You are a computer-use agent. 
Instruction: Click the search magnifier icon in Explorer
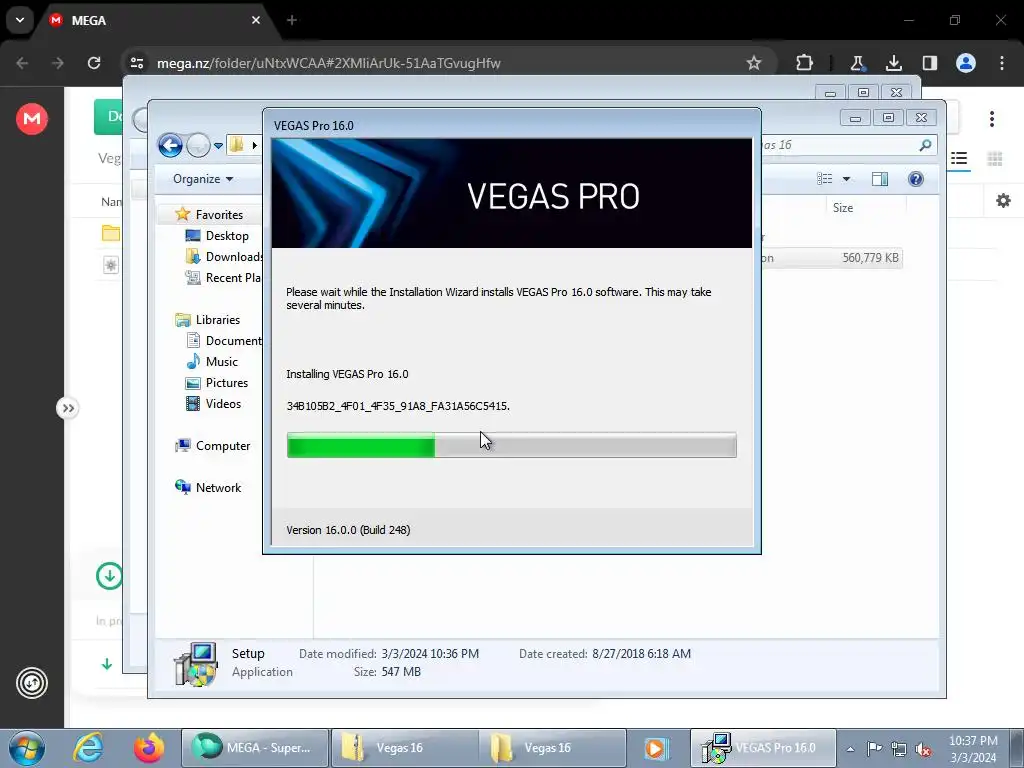pyautogui.click(x=925, y=145)
